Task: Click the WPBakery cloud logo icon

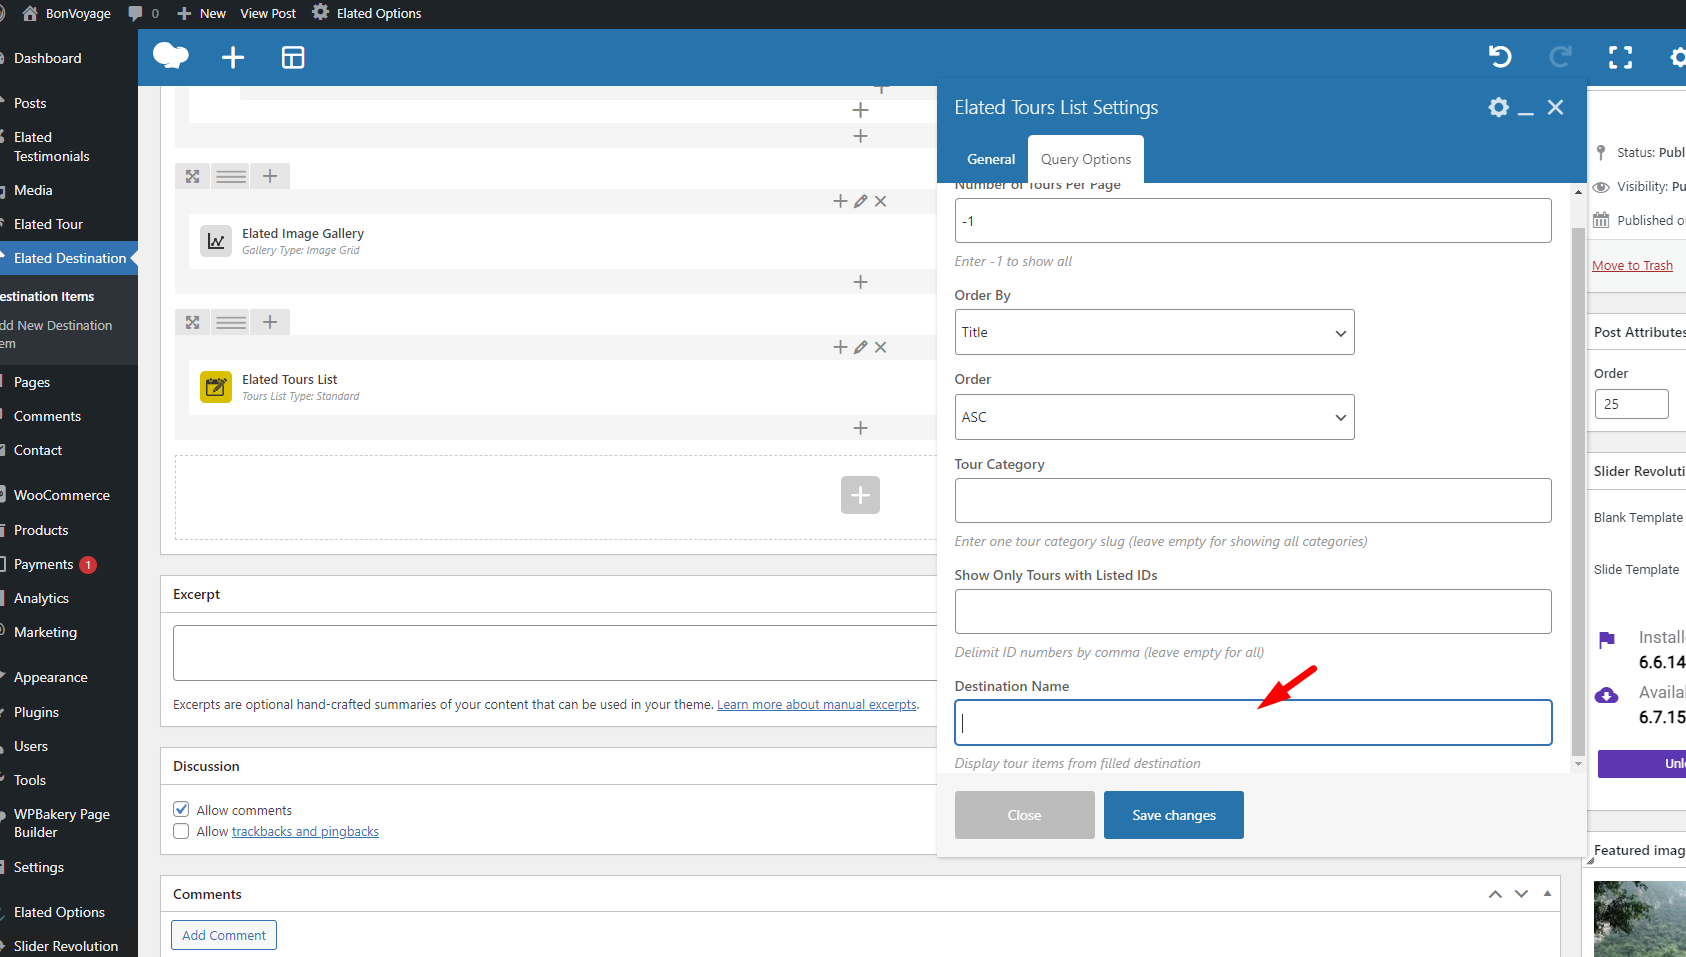Action: tap(171, 56)
